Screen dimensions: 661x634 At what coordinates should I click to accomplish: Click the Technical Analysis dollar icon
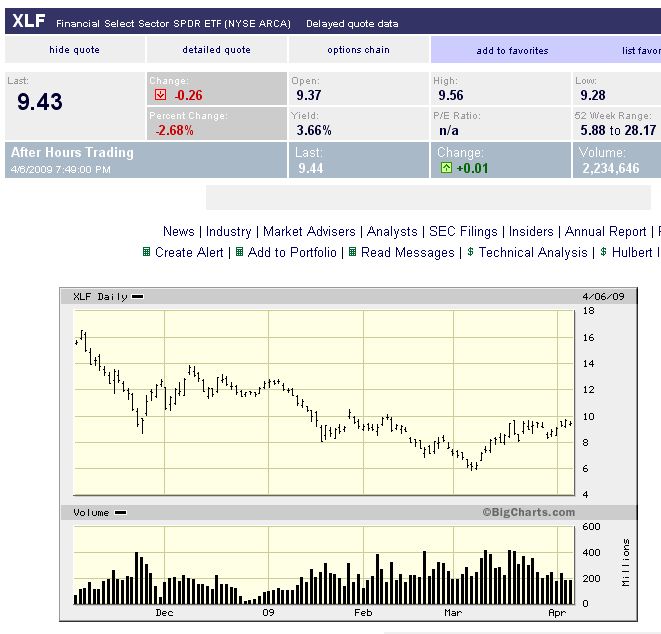470,252
